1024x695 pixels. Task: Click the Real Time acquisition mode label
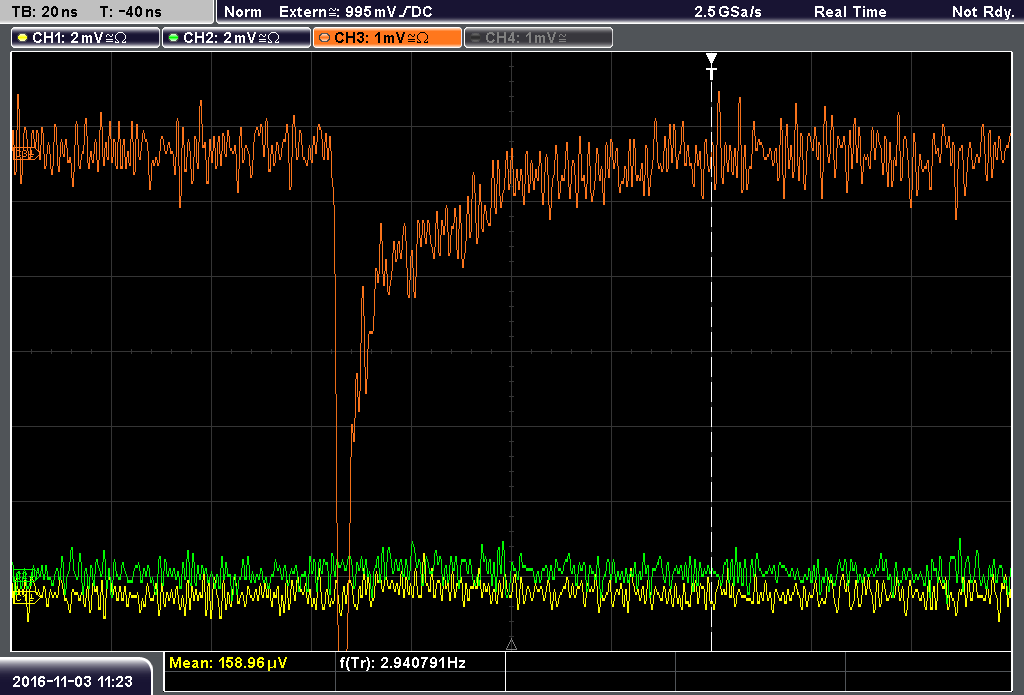[850, 12]
